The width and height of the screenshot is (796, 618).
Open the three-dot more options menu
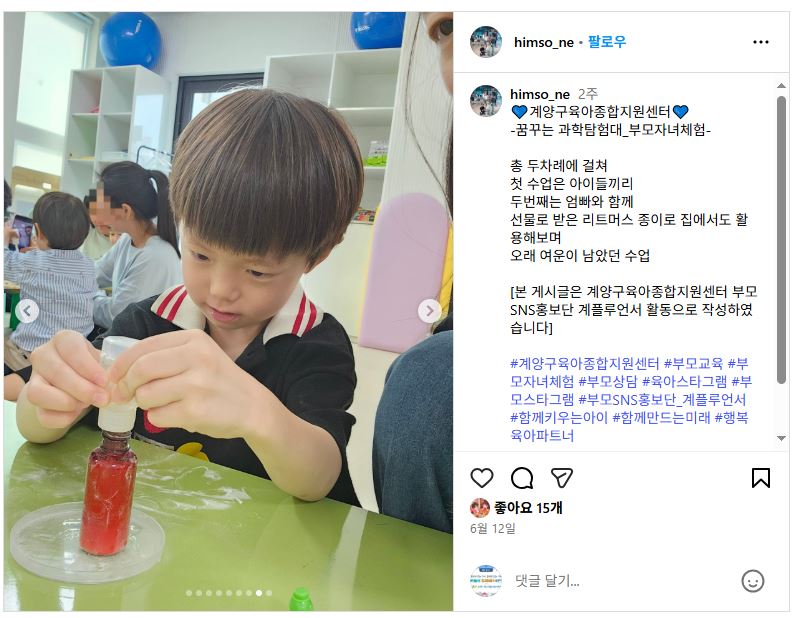[x=760, y=42]
